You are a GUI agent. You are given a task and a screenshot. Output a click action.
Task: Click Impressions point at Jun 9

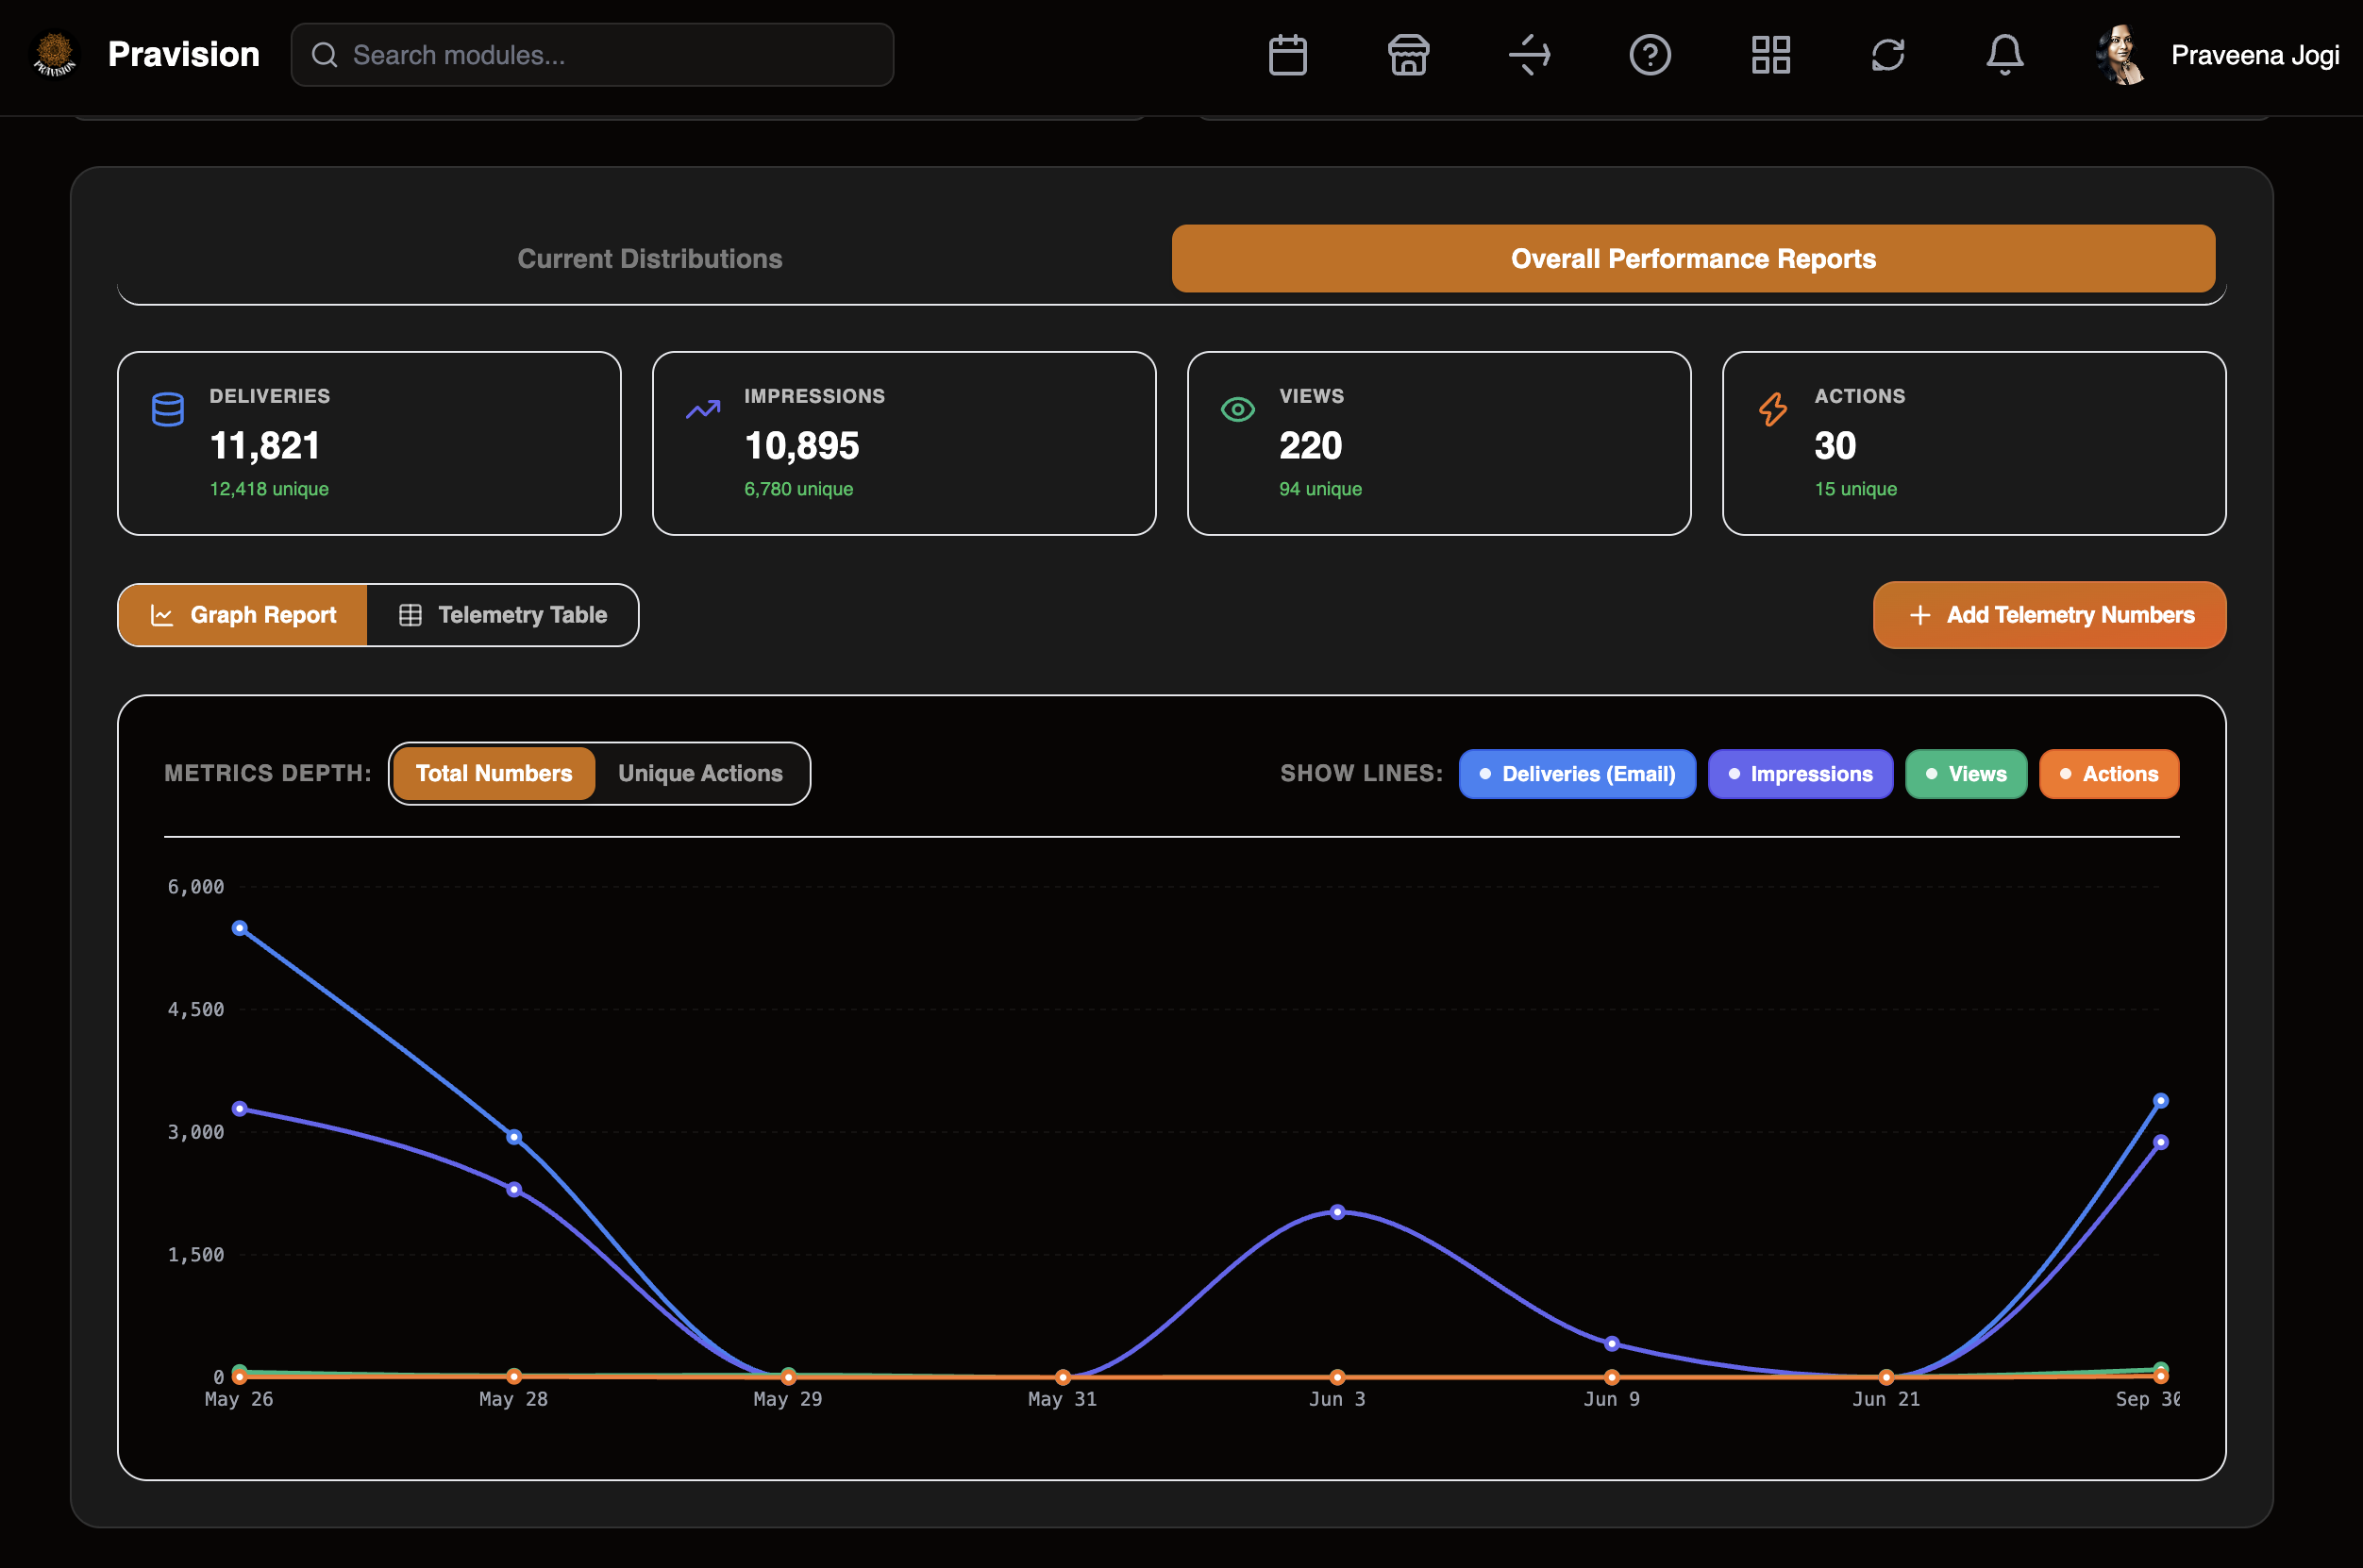(1611, 1343)
